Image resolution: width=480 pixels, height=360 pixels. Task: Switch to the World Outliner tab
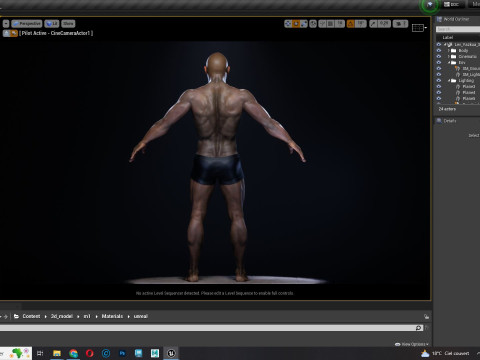pos(453,19)
